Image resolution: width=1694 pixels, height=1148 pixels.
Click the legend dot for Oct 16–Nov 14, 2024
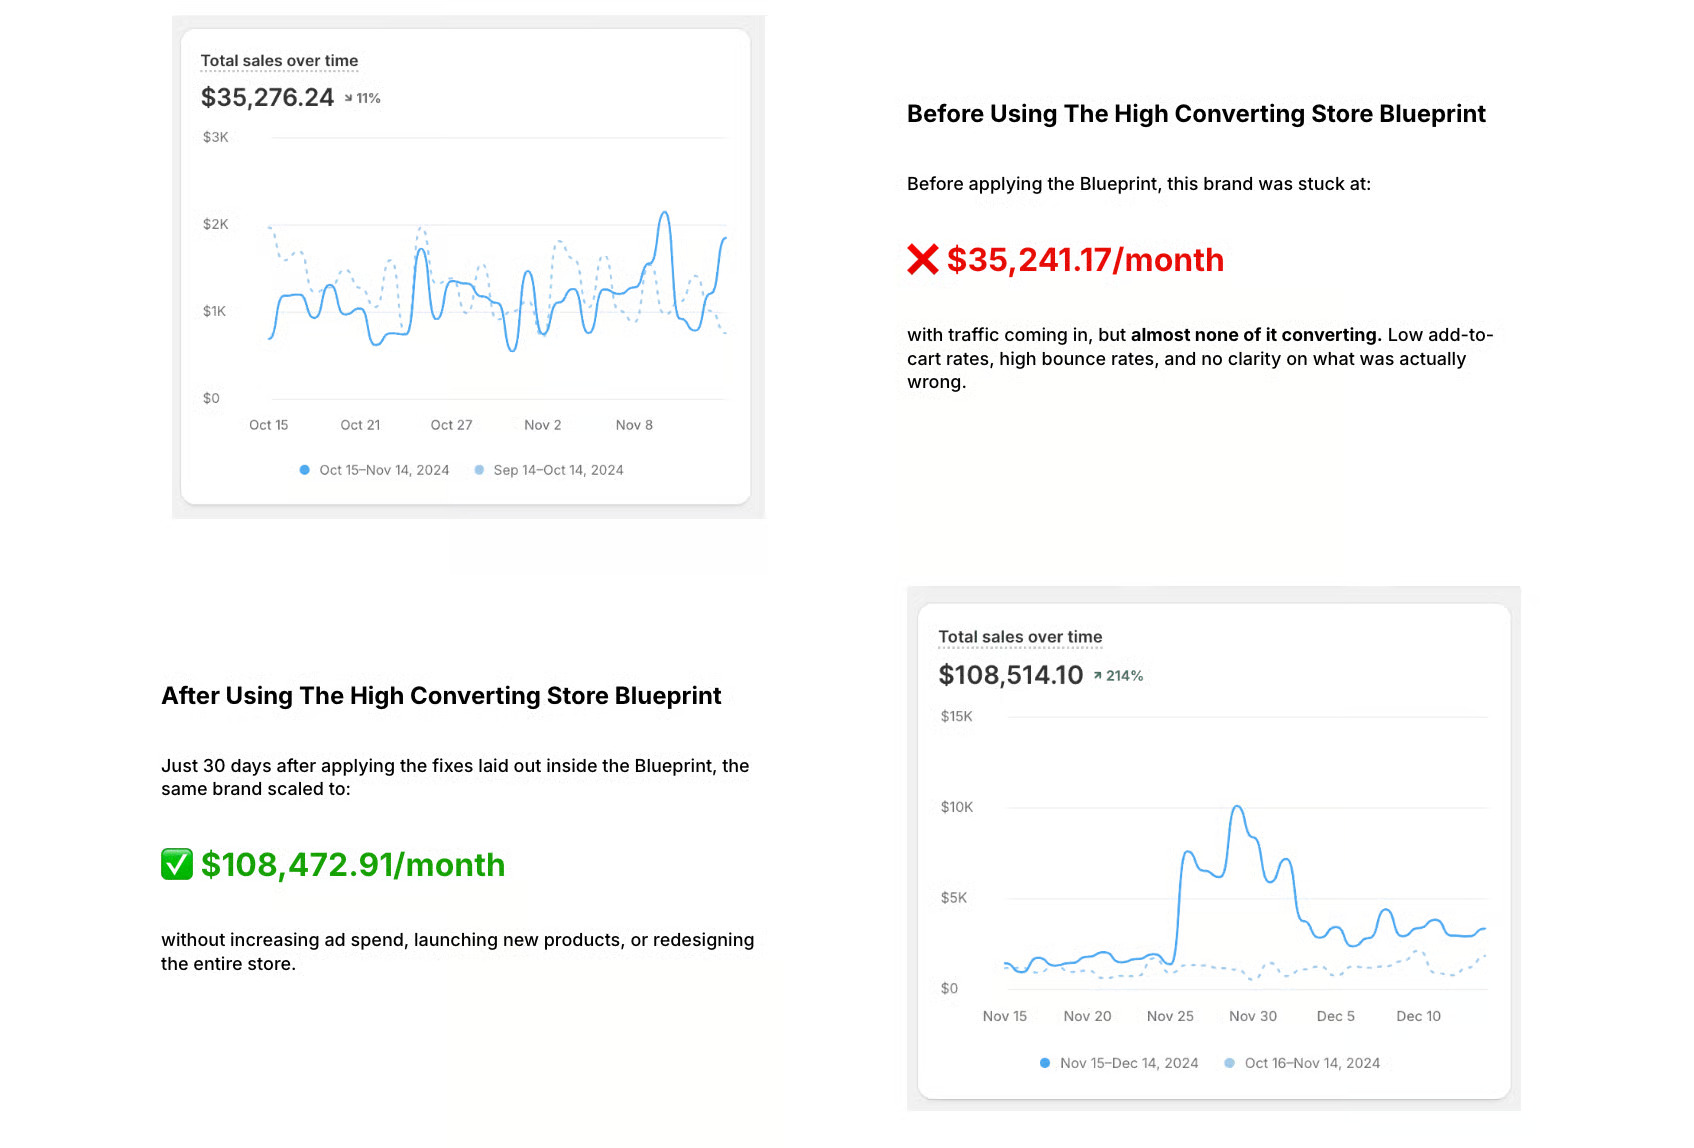[1230, 1063]
